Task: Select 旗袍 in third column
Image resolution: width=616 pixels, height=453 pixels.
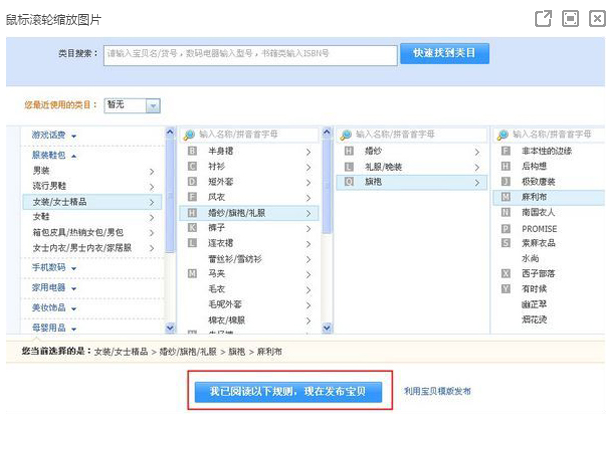Action: tap(412, 182)
